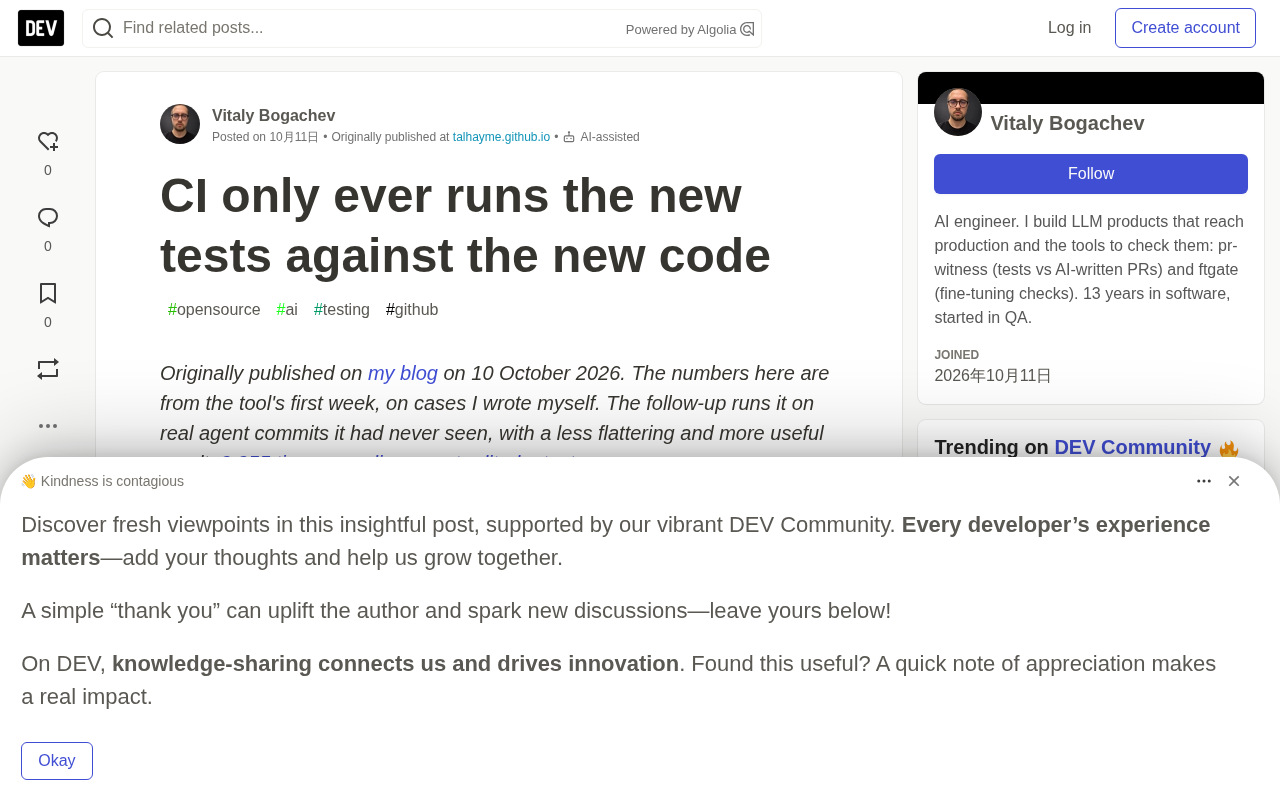Click the boost repost arrows icon
Screen dimensions: 1280x800
[48, 369]
